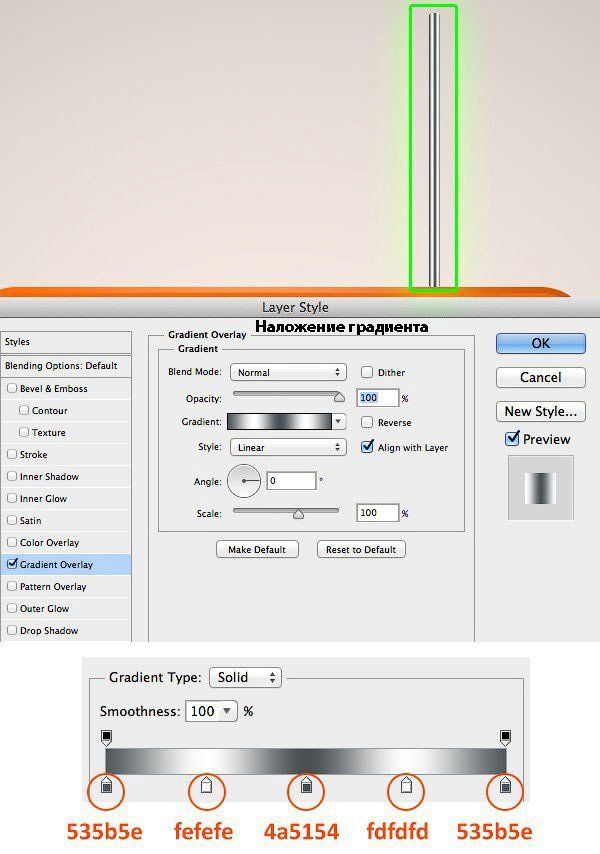Enable the Outer Glow checkbox
Viewport: 600px width, 854px height.
click(x=12, y=608)
